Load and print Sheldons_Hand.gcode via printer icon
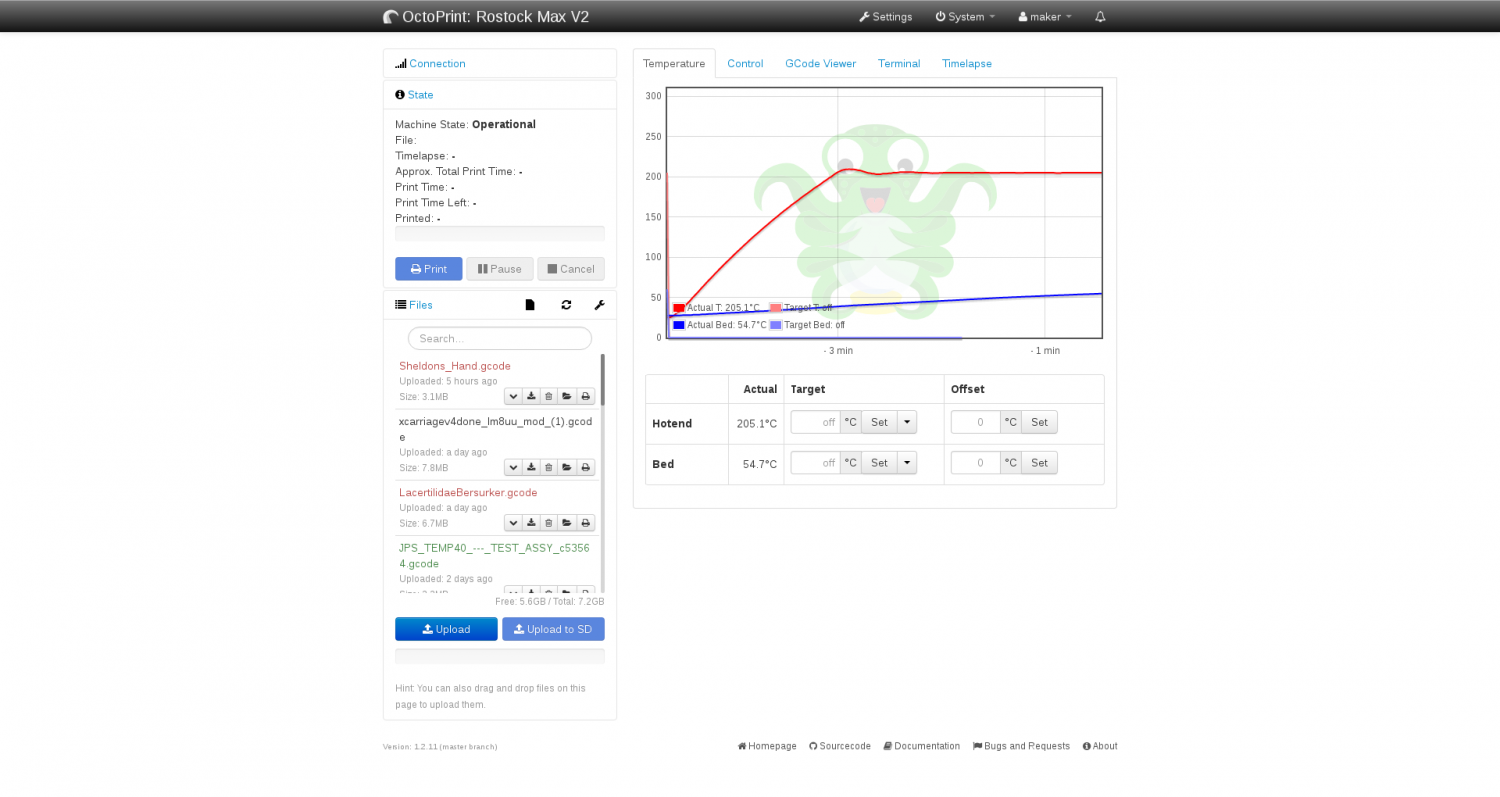Image resolution: width=1500 pixels, height=797 pixels. point(586,396)
